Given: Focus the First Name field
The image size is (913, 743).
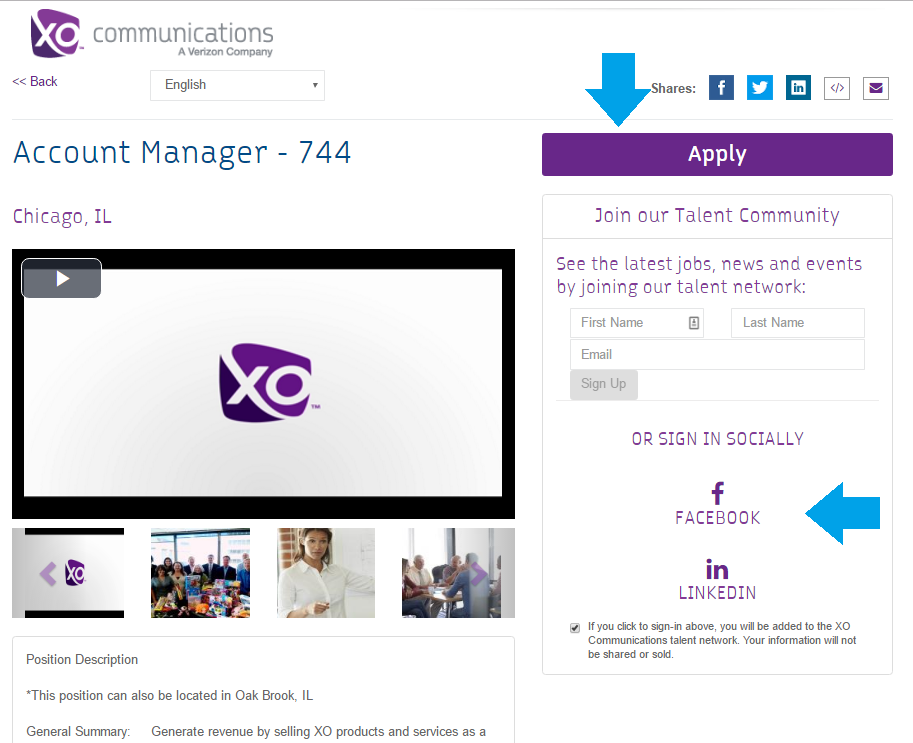Looking at the screenshot, I should click(x=637, y=323).
